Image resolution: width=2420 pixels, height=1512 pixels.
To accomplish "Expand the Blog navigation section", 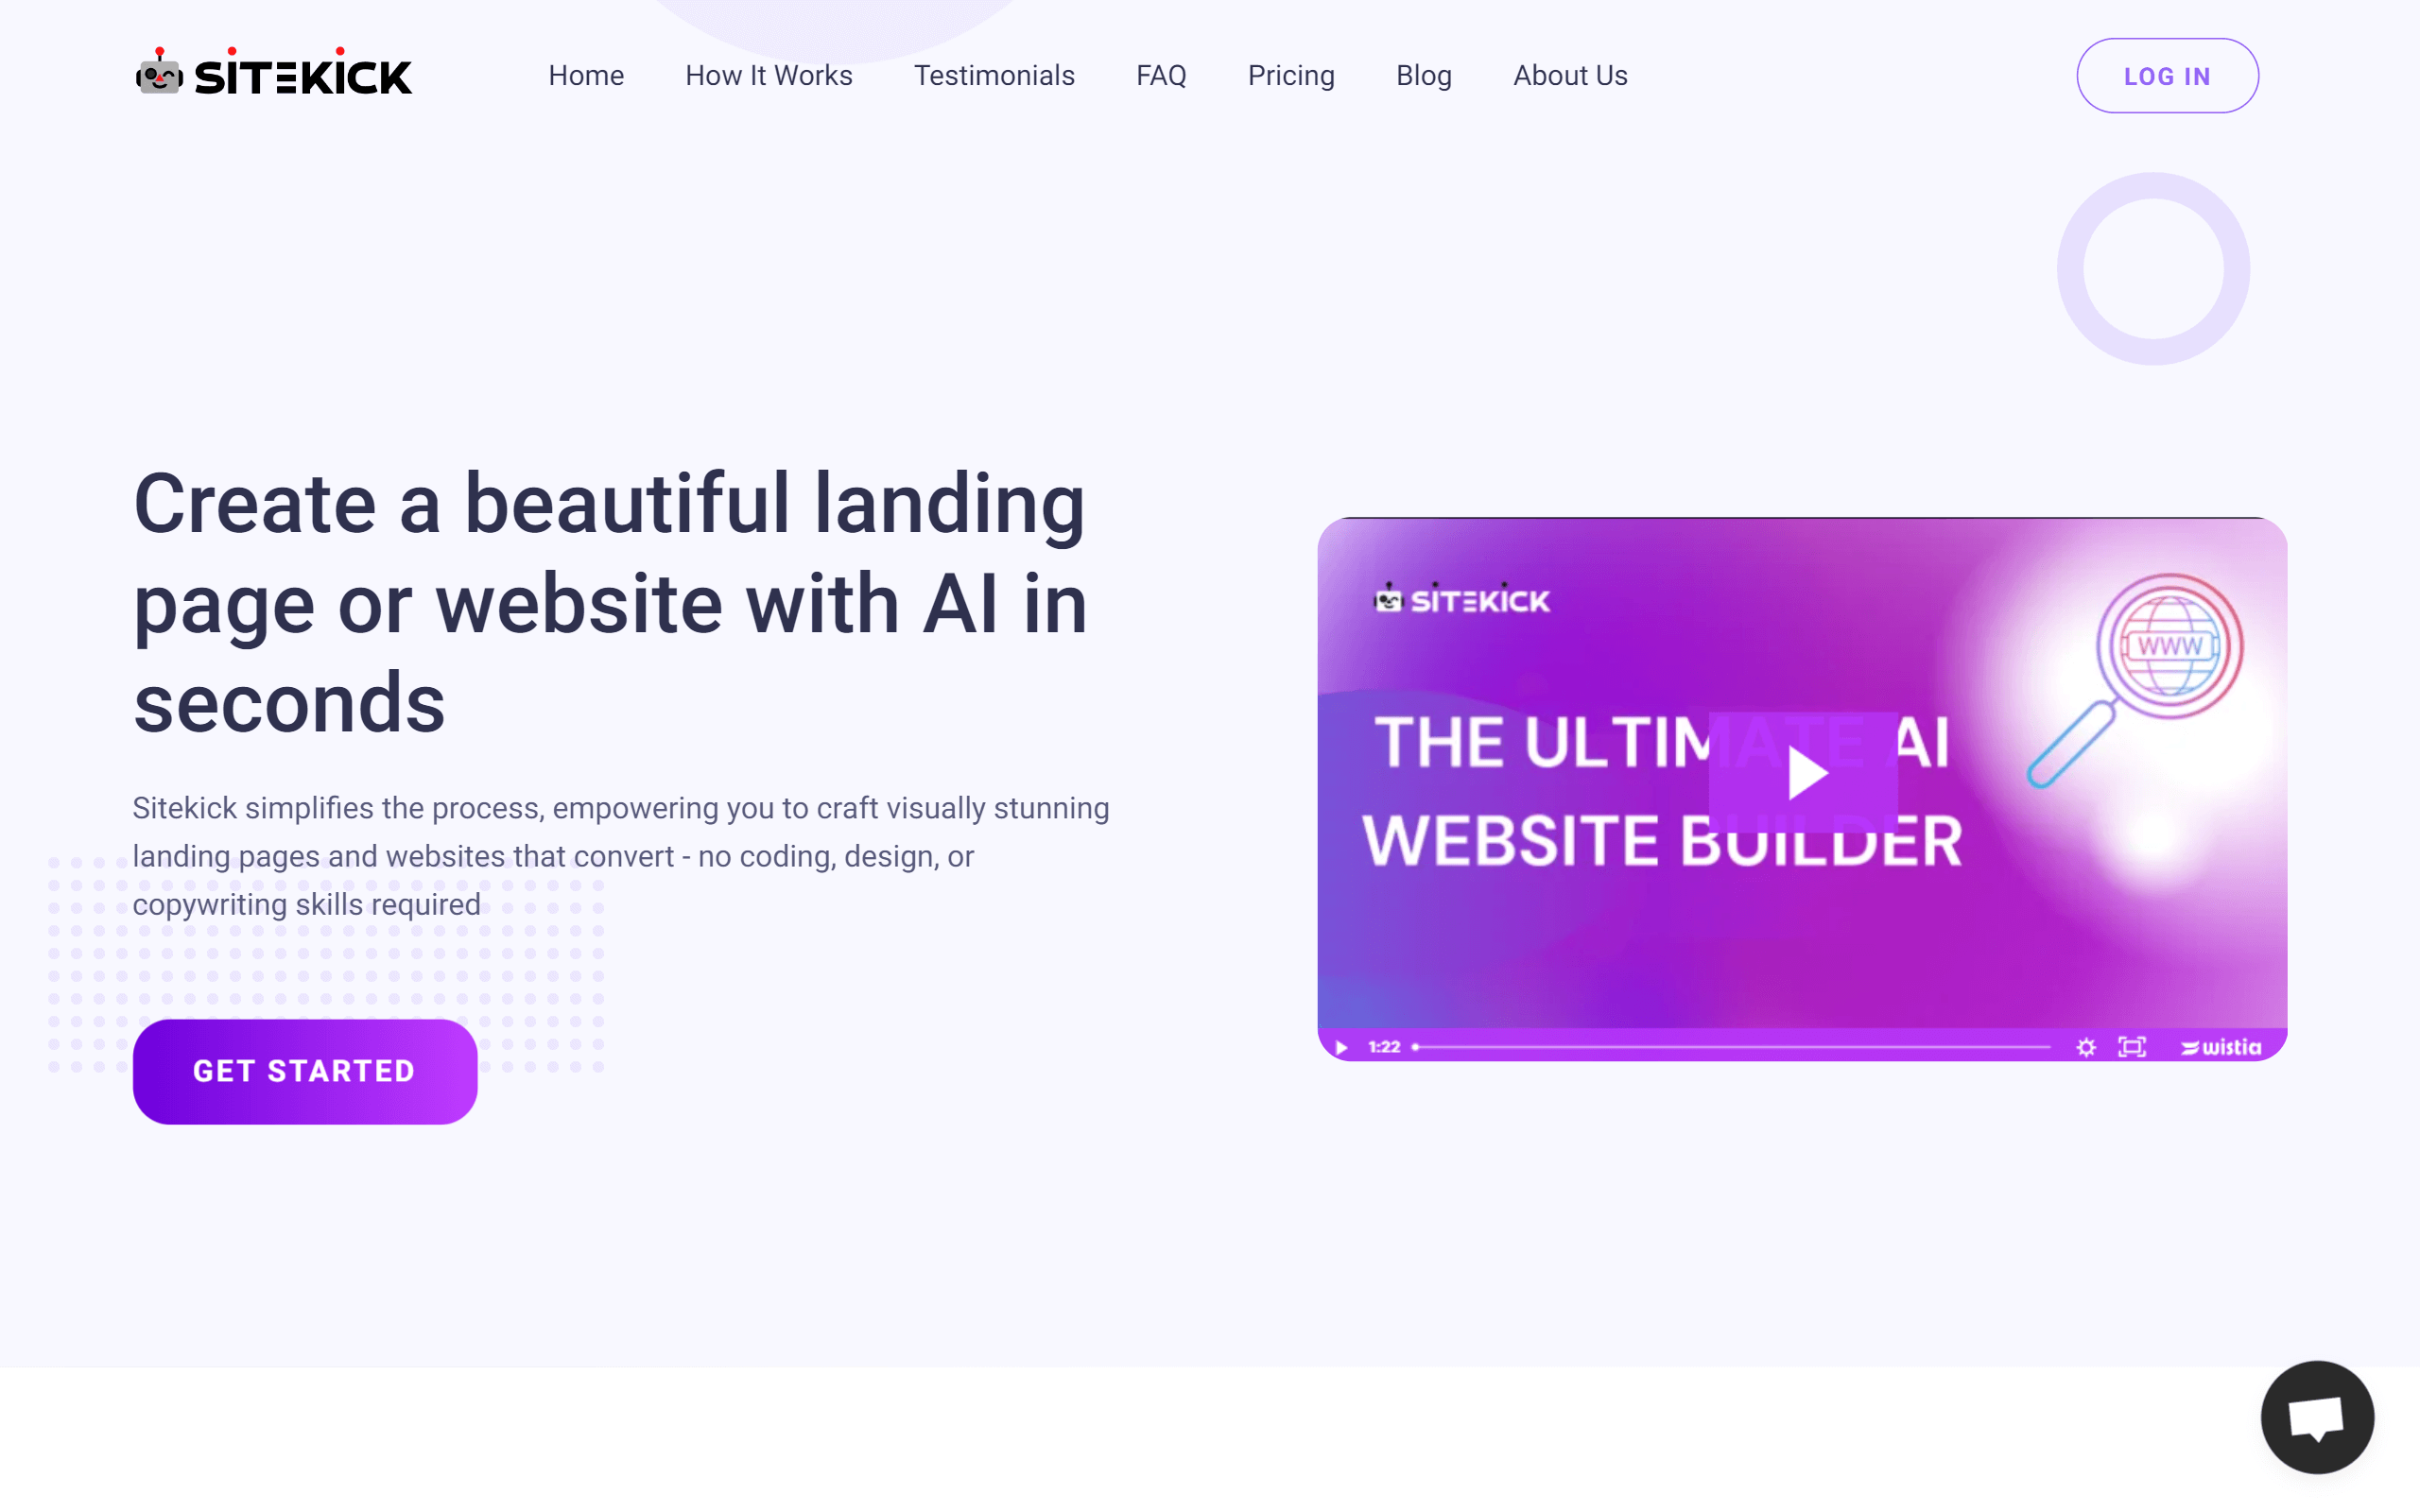I will click(1424, 75).
